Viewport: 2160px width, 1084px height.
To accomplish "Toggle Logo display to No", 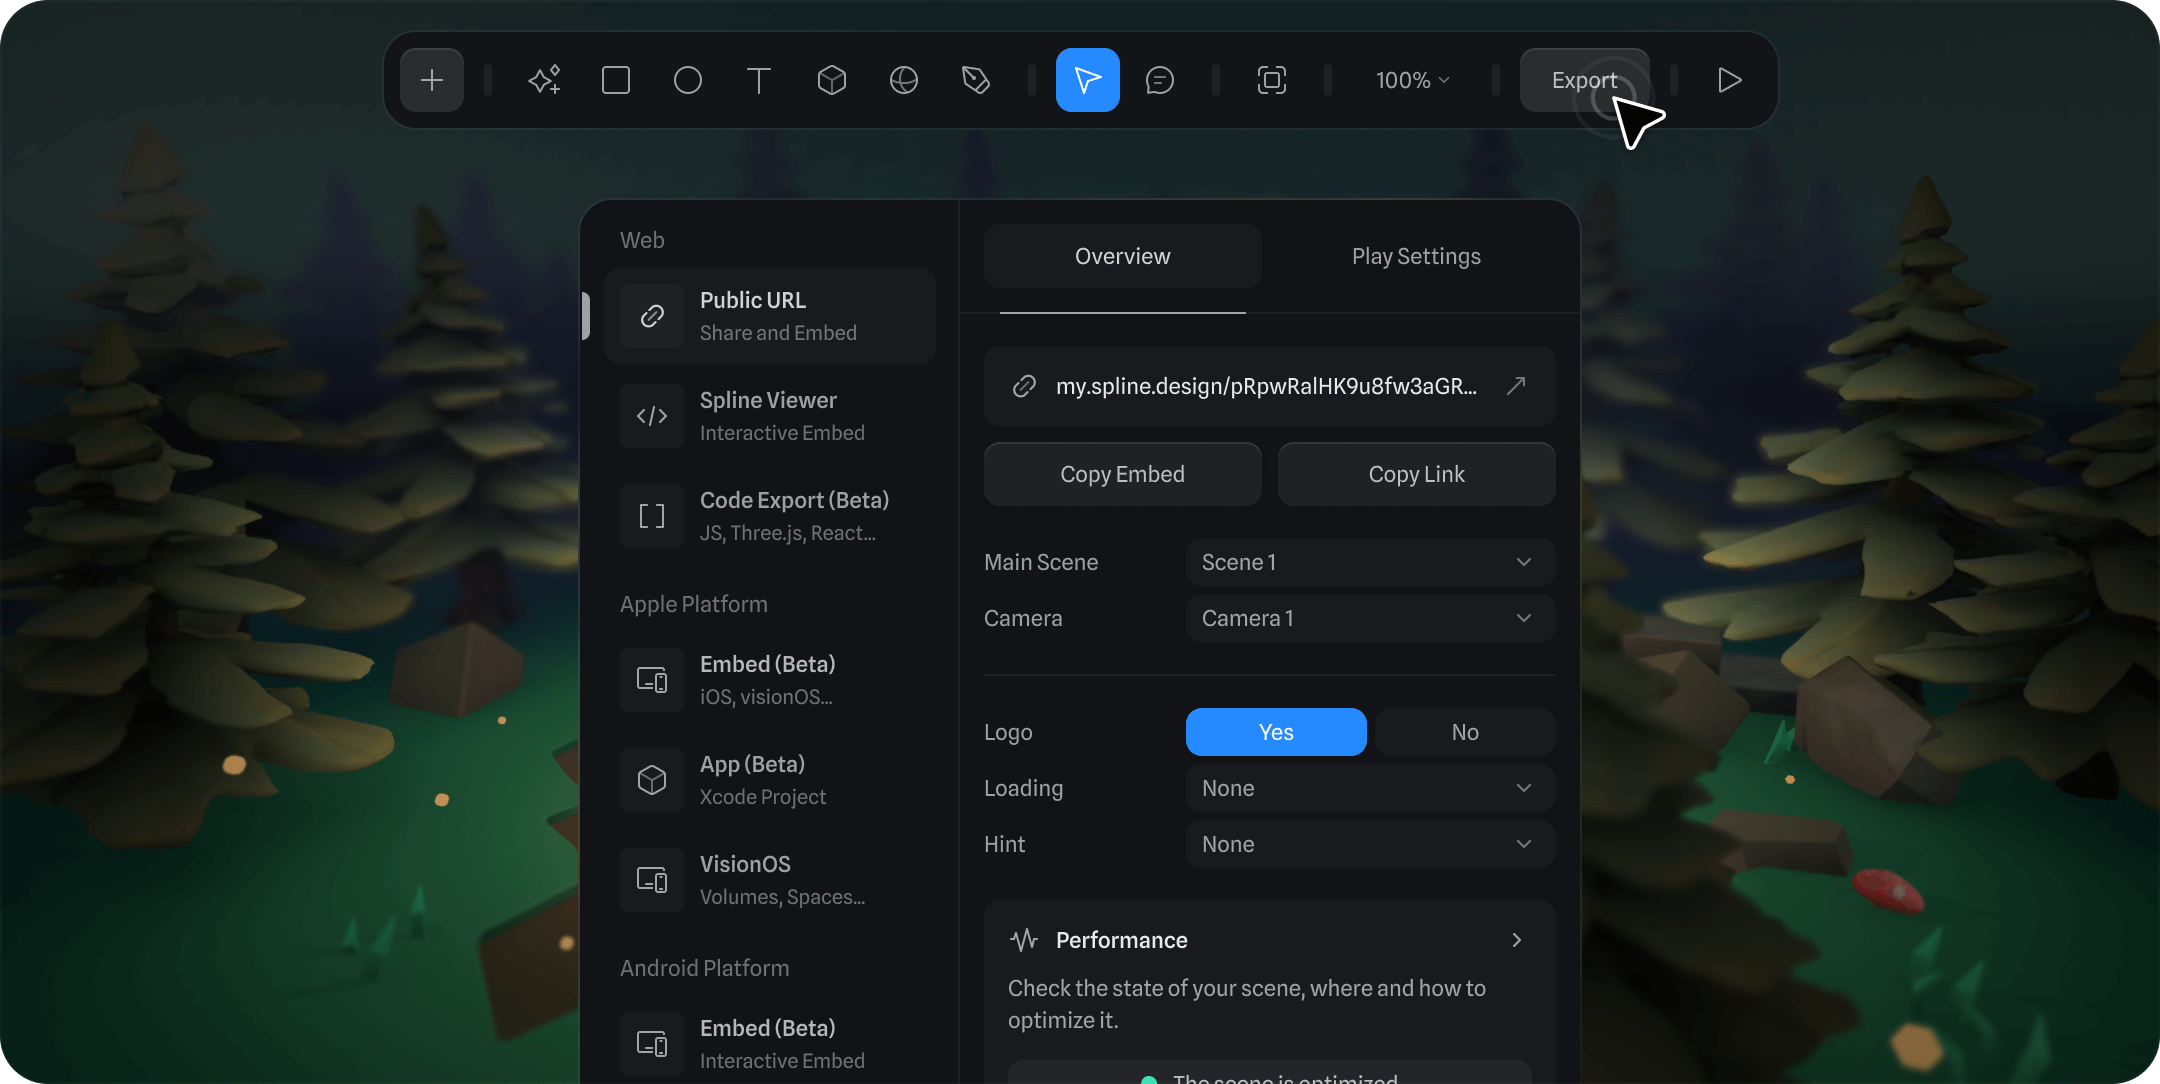I will click(1462, 731).
